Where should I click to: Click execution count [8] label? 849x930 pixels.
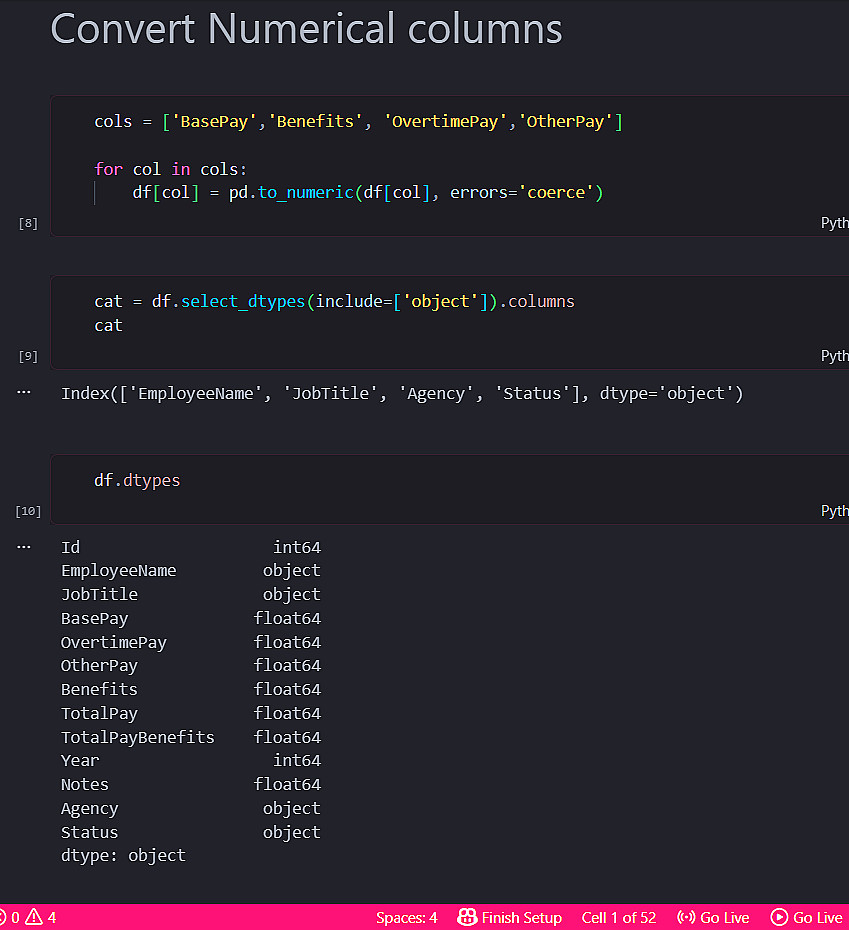[x=28, y=223]
